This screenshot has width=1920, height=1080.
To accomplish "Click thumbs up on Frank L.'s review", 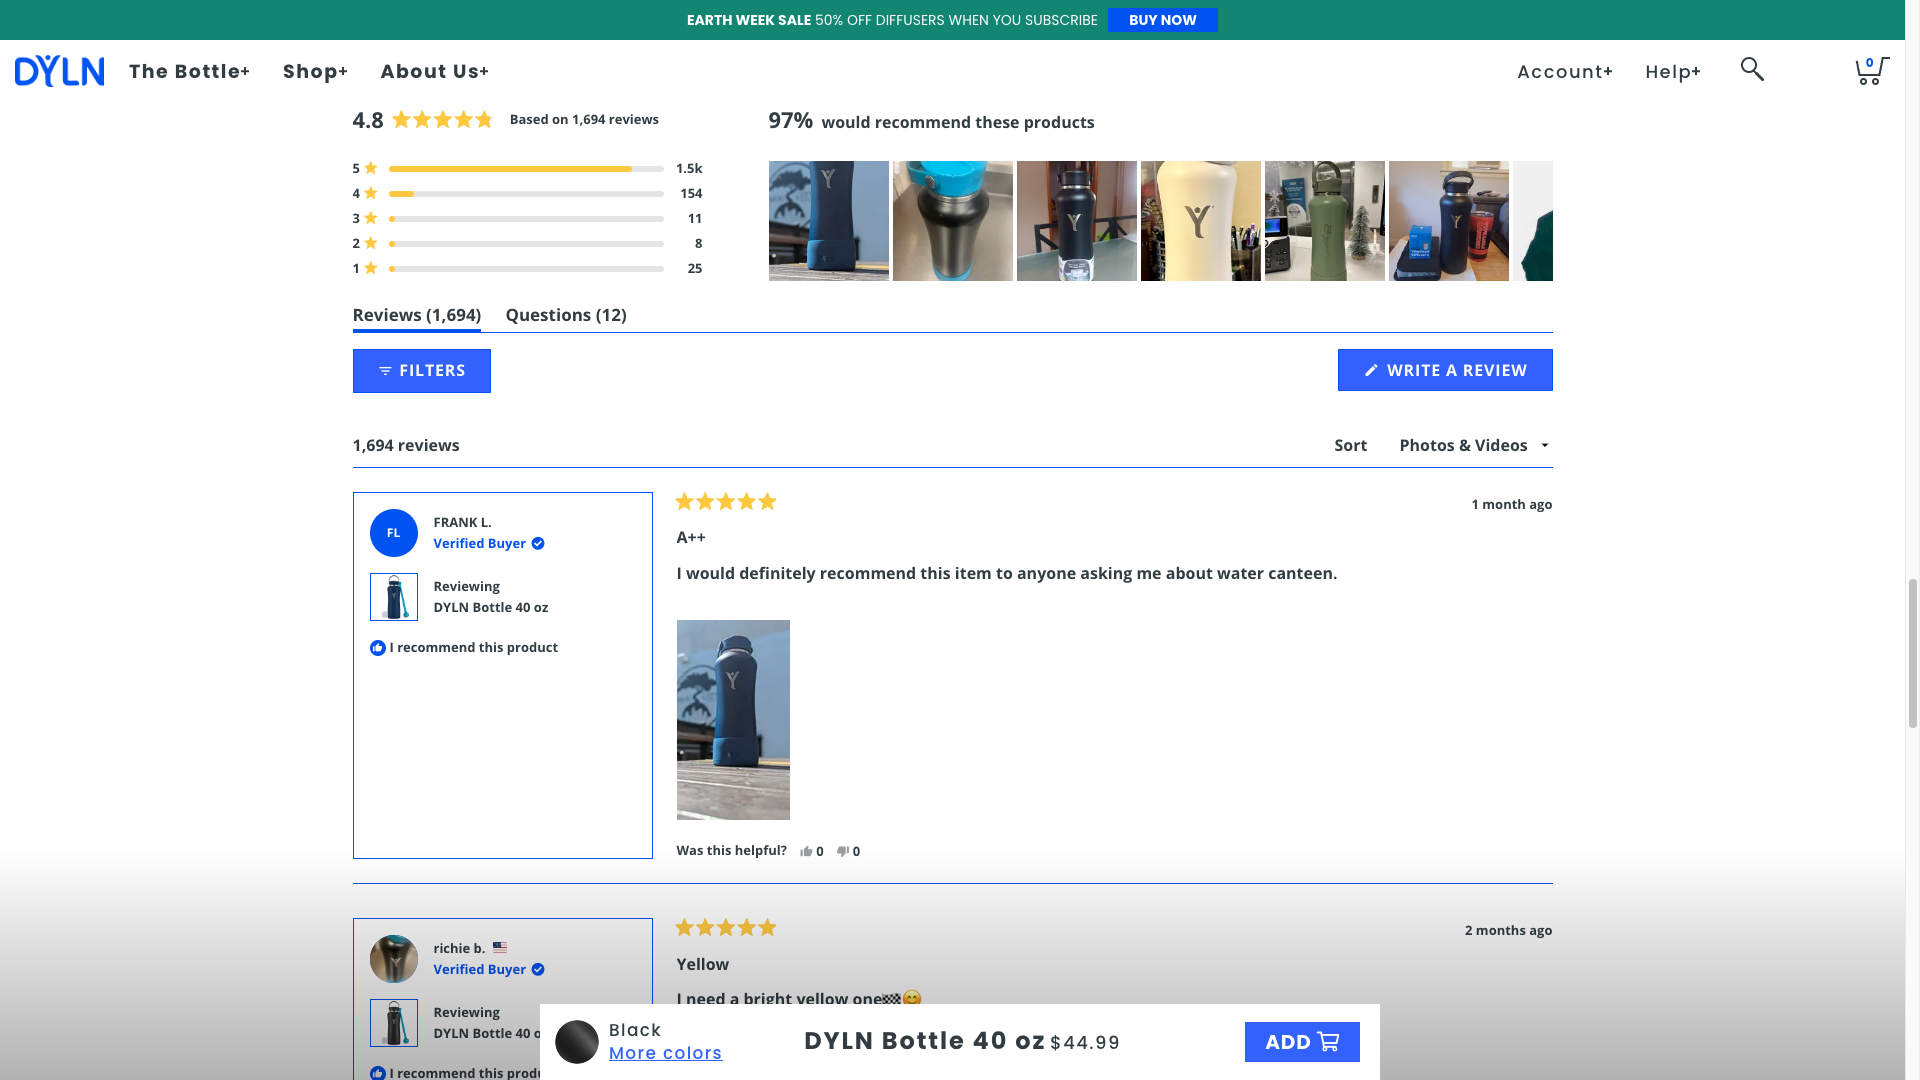I will [x=806, y=851].
